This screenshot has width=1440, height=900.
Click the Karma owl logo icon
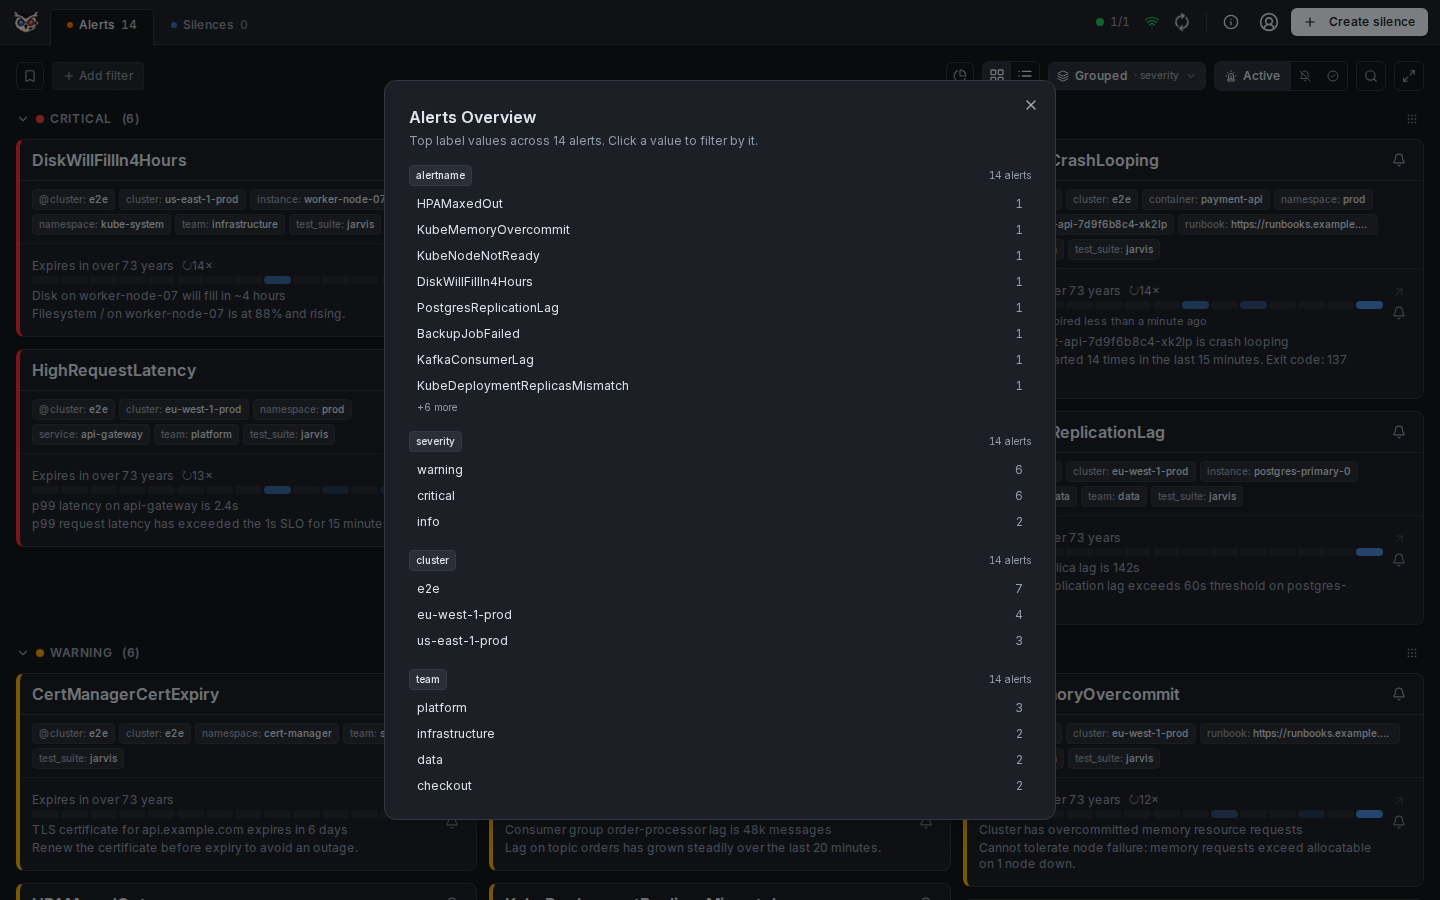point(26,22)
